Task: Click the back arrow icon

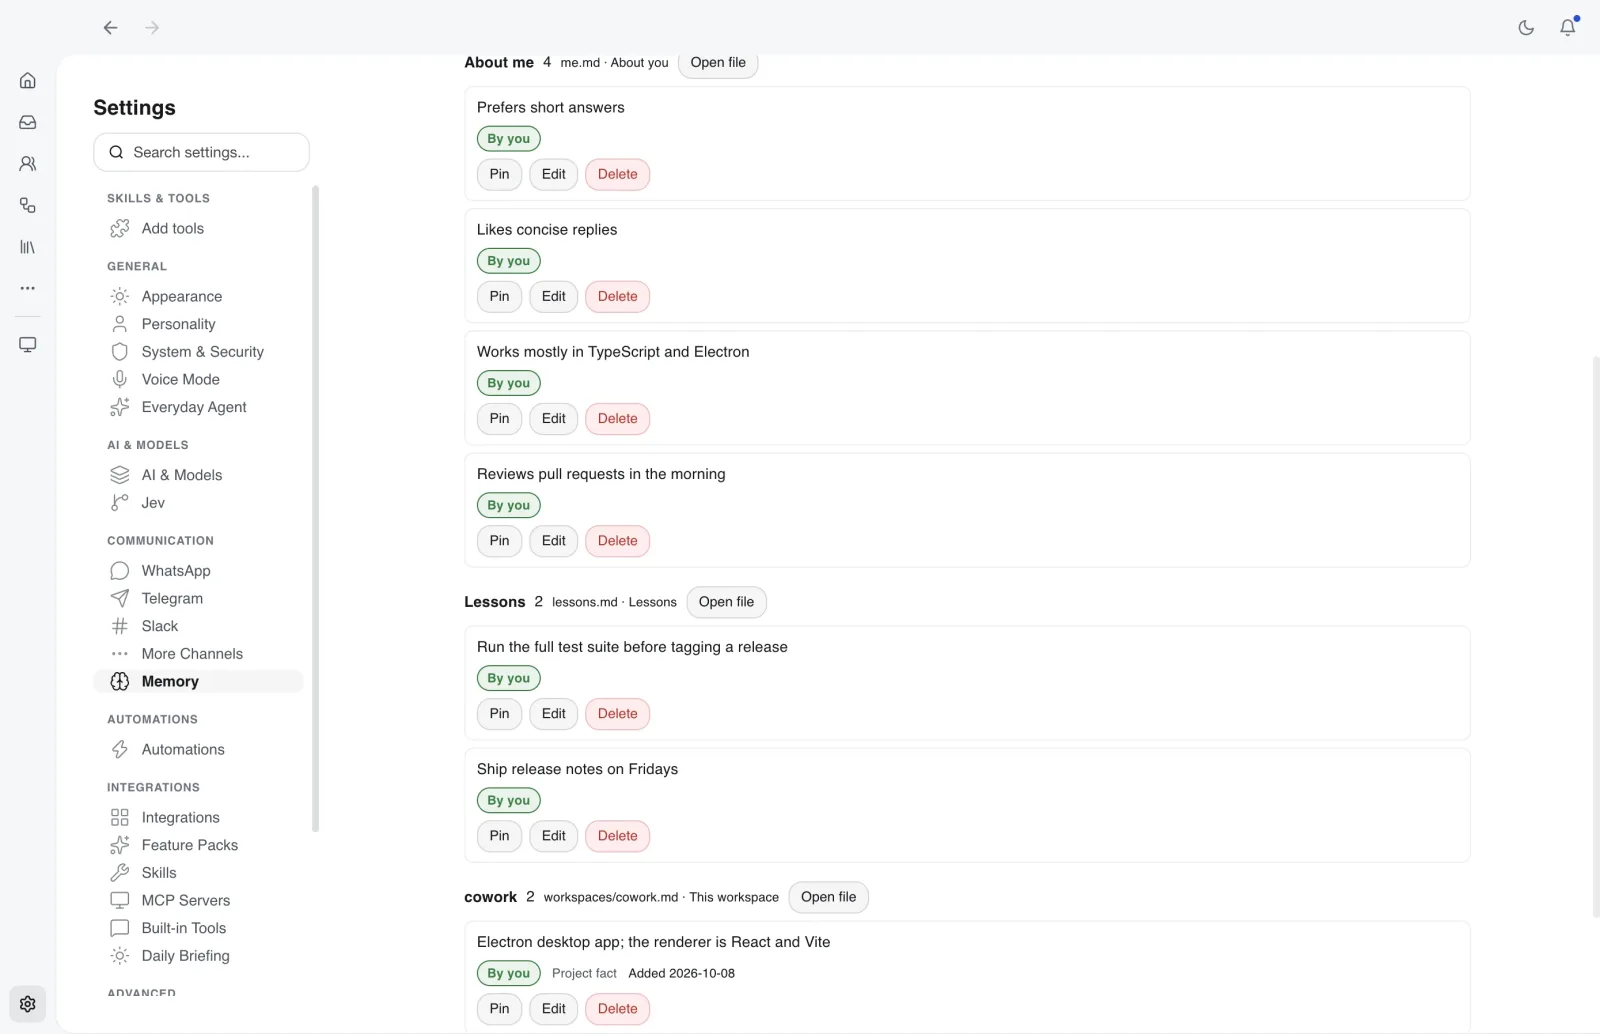Action: coord(111,28)
